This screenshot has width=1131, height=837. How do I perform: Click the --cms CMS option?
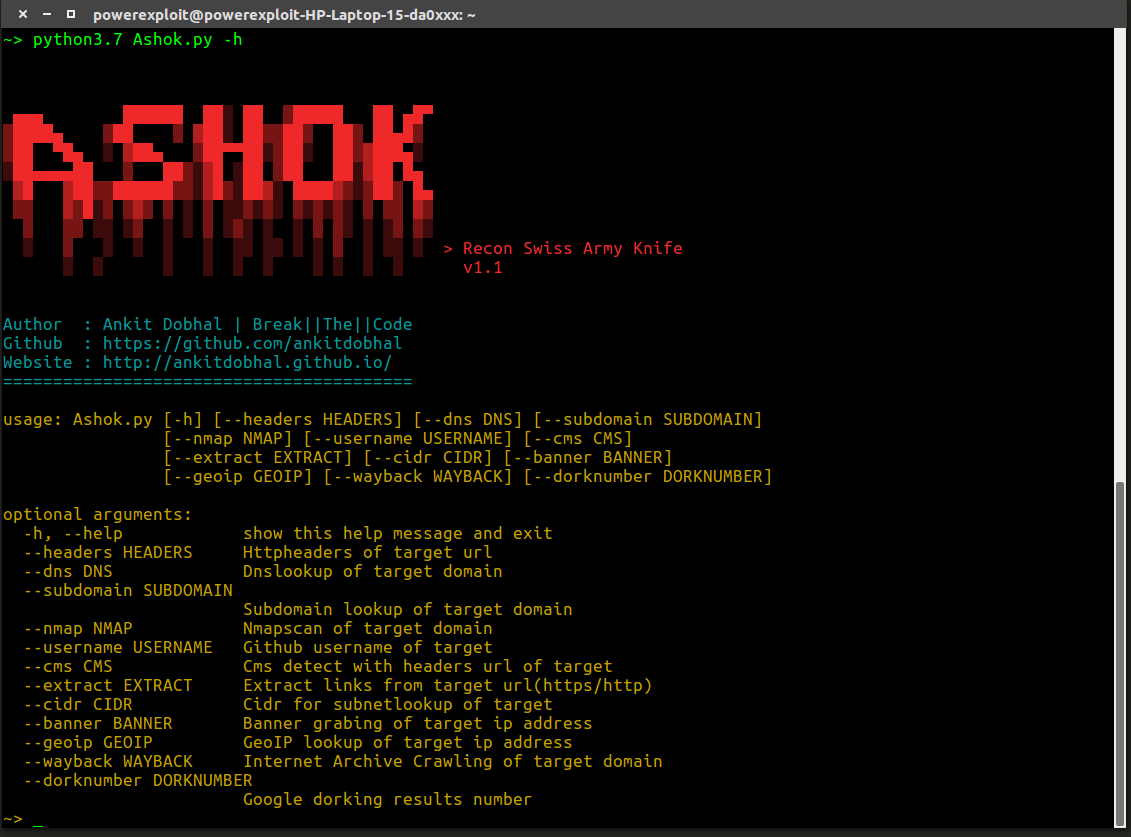coord(68,666)
